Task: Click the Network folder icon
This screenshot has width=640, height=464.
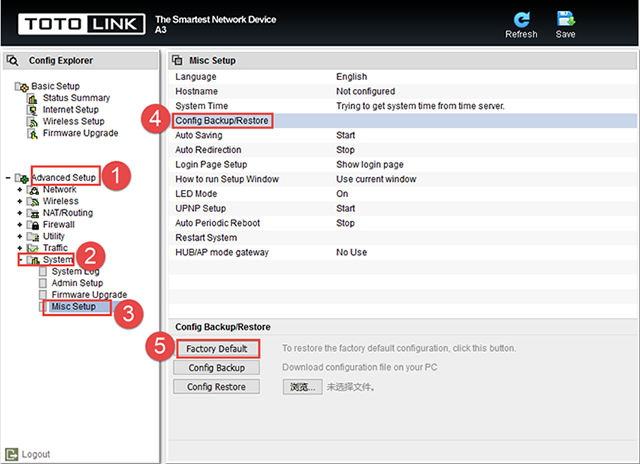Action: pyautogui.click(x=33, y=190)
